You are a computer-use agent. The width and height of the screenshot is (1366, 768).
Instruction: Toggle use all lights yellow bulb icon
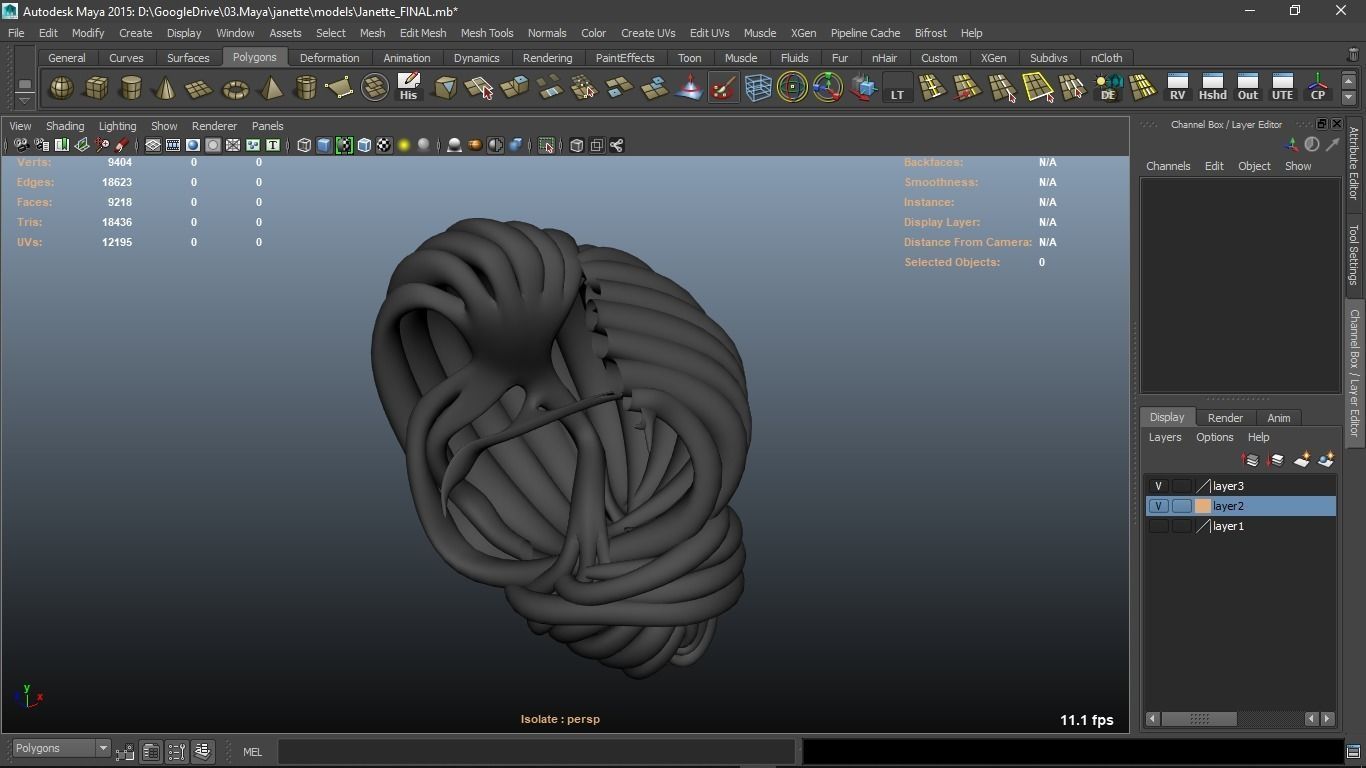404,146
